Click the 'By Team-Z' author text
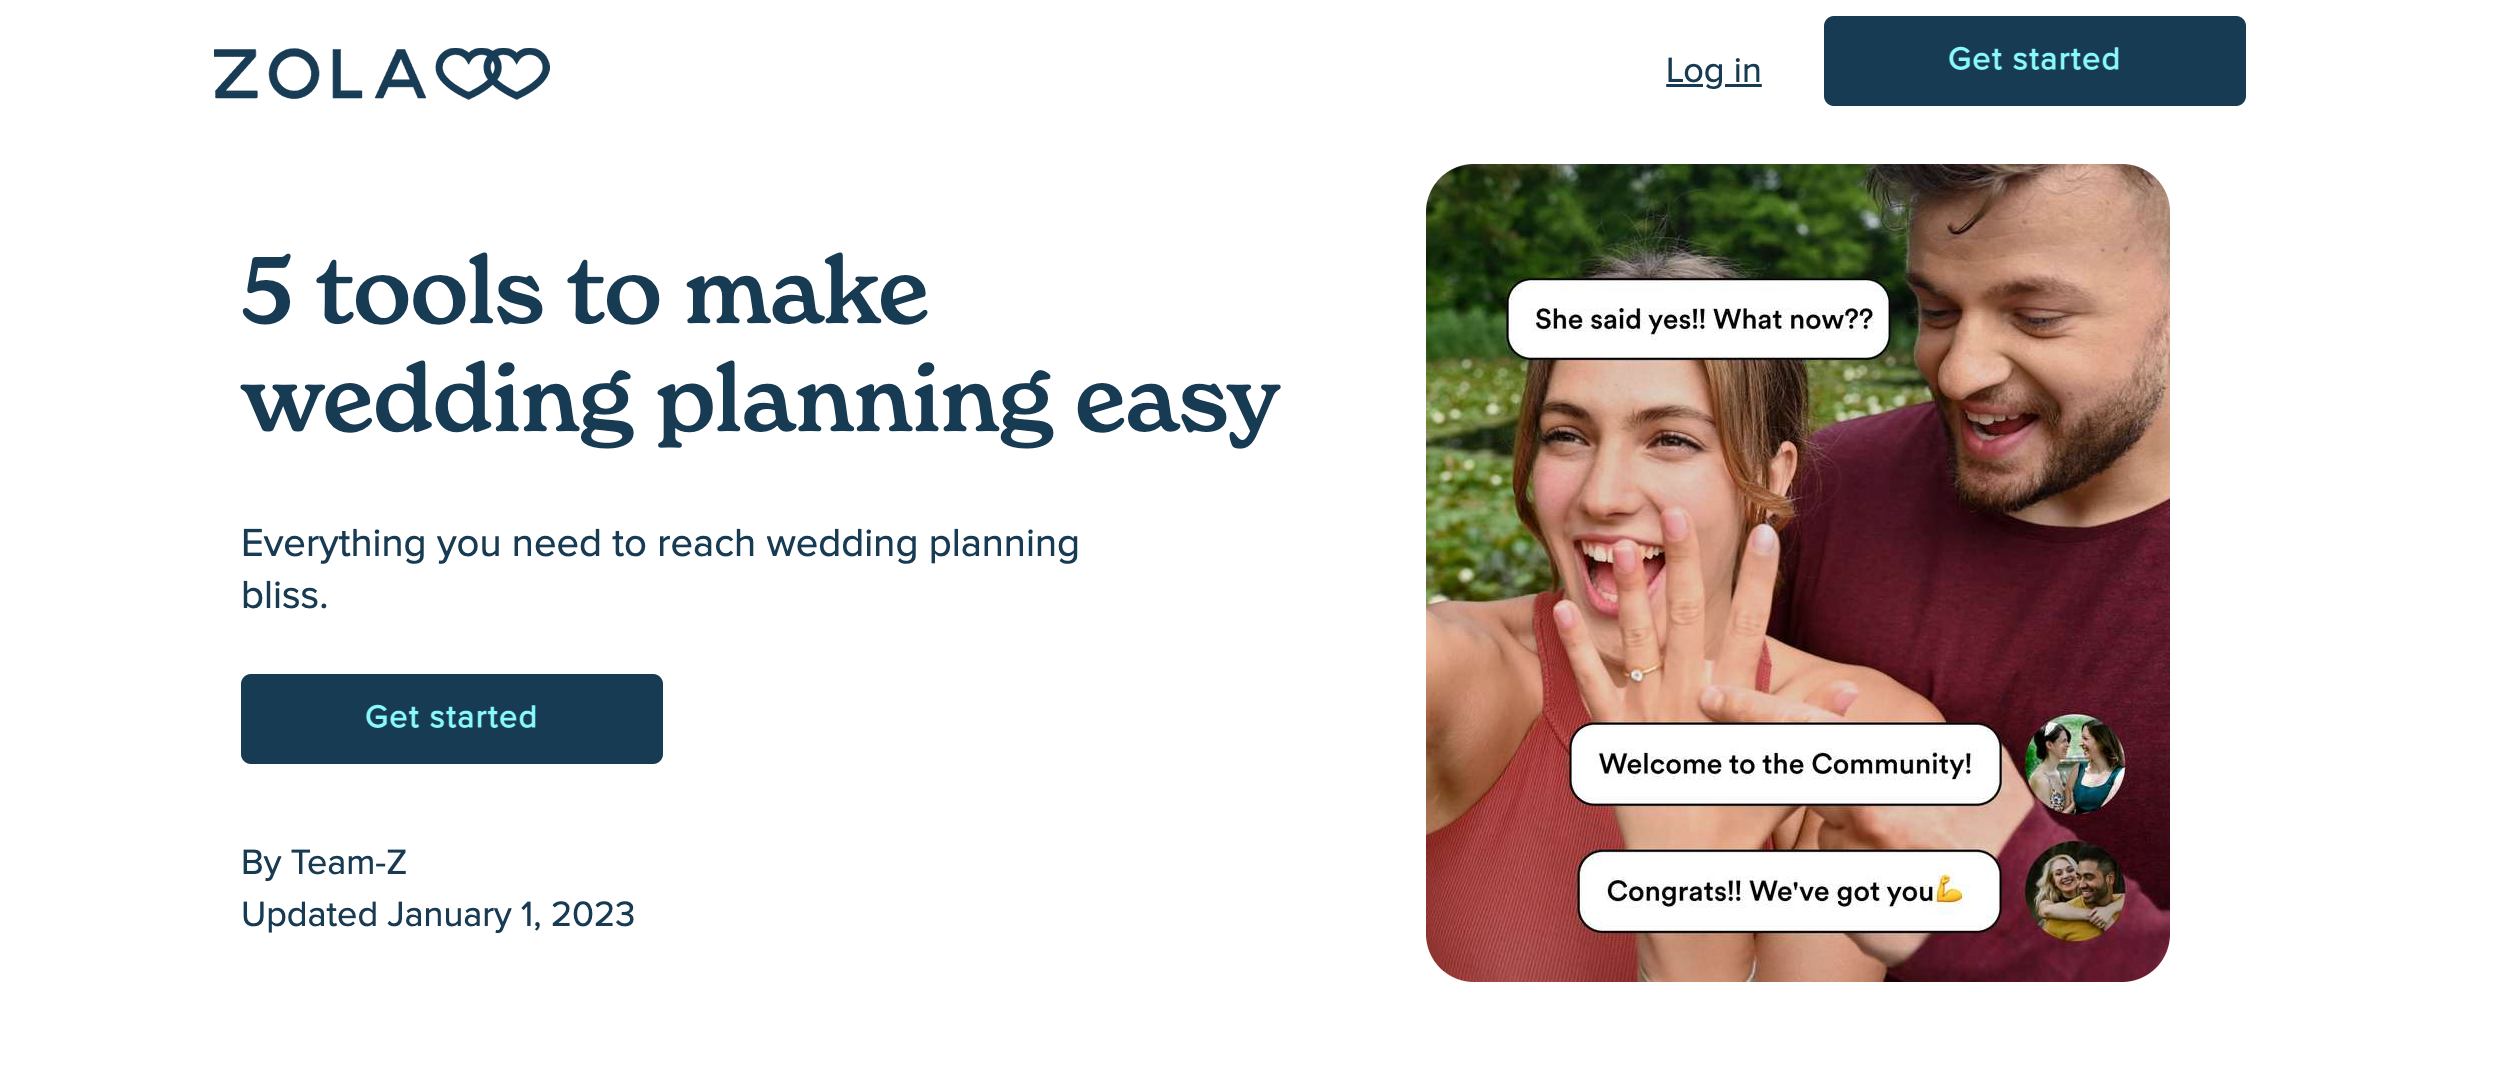 [x=324, y=862]
